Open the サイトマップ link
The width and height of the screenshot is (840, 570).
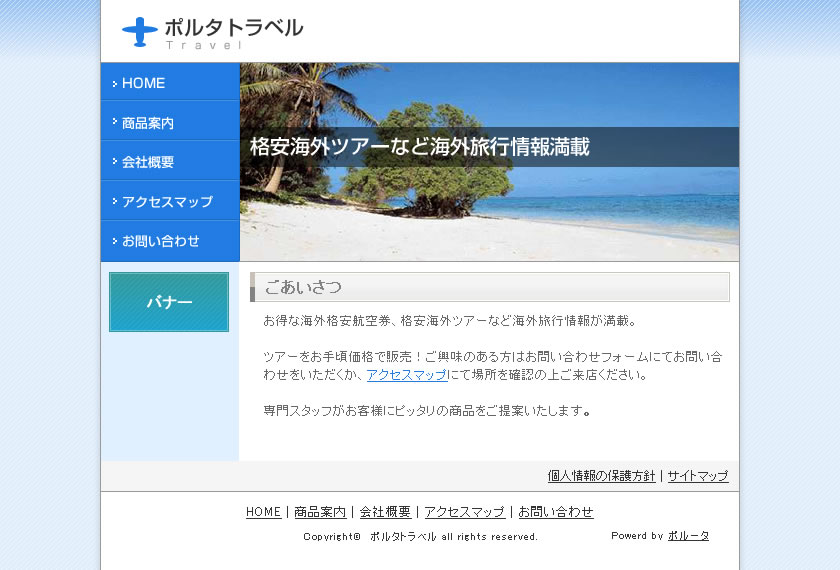tap(698, 476)
